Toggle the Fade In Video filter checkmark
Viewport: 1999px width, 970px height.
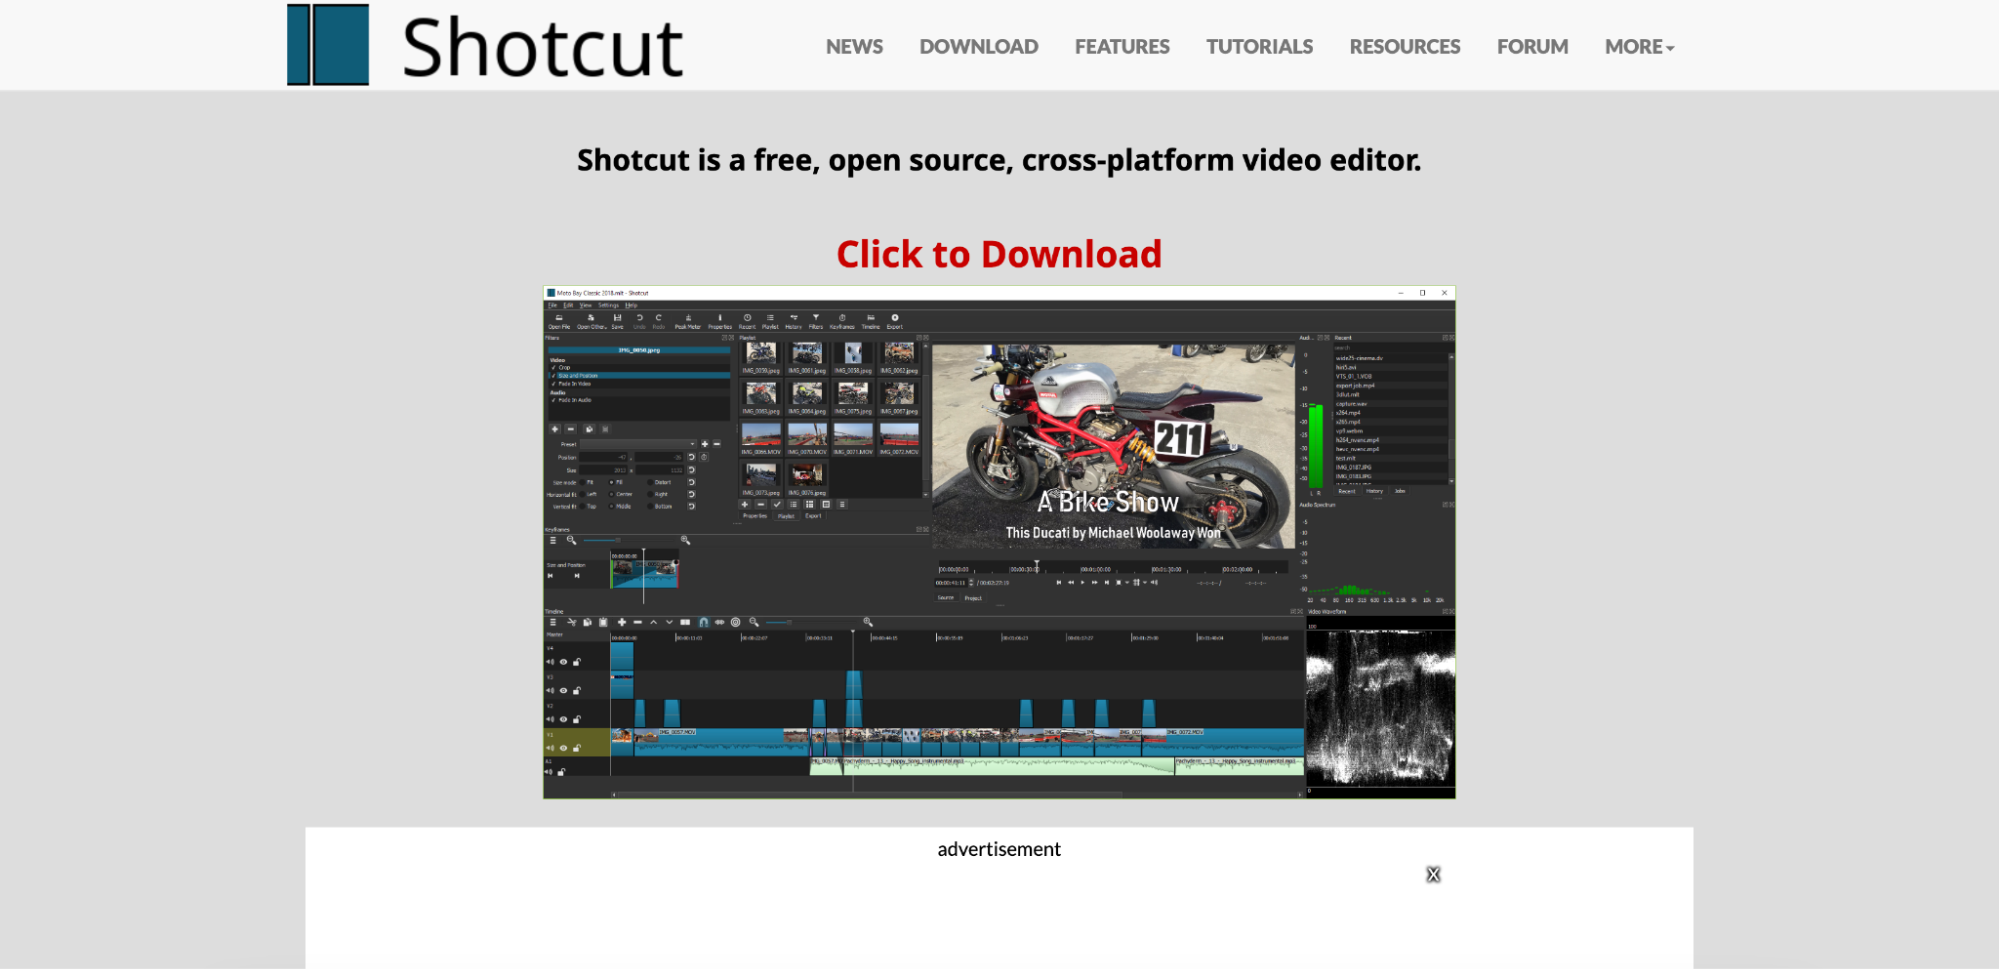pyautogui.click(x=553, y=384)
